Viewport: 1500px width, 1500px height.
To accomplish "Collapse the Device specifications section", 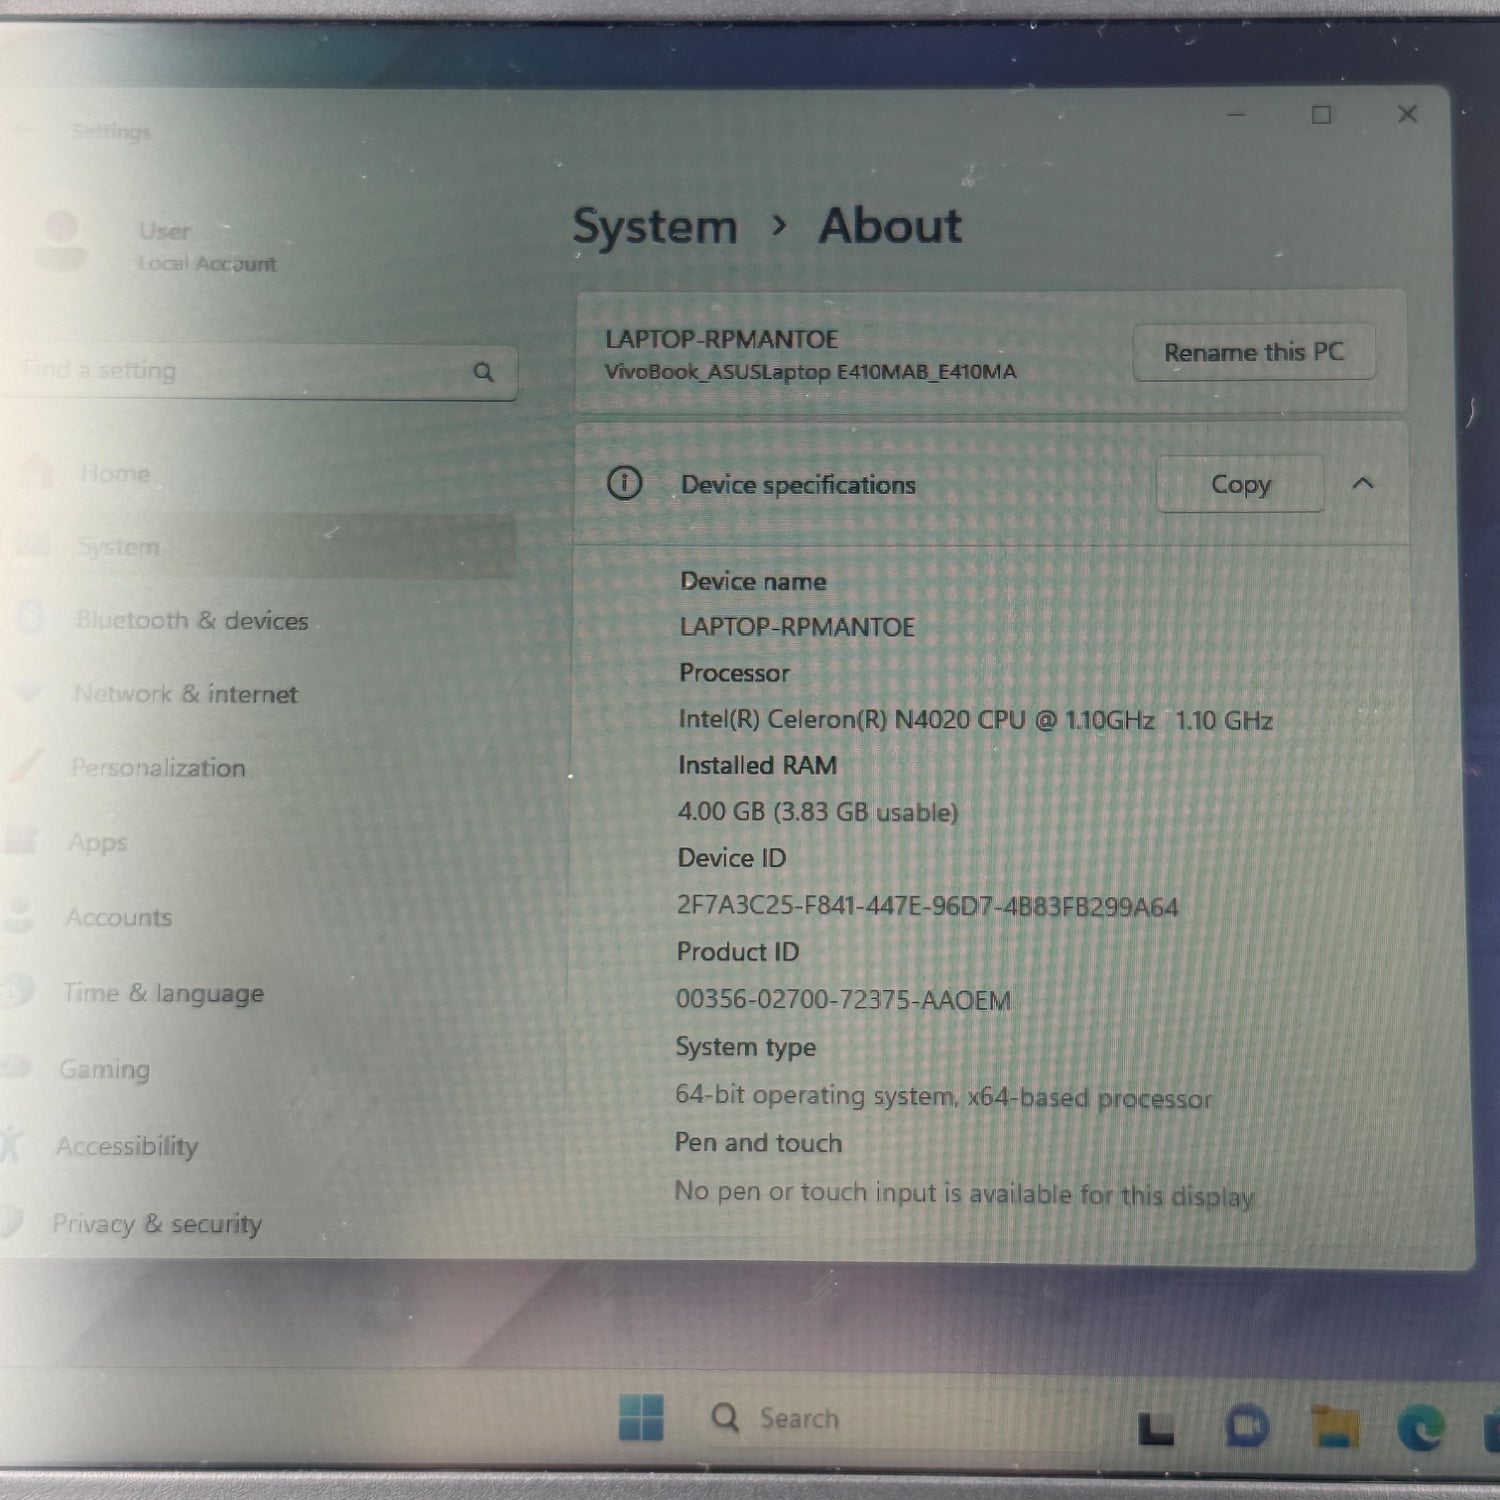I will tap(1362, 484).
